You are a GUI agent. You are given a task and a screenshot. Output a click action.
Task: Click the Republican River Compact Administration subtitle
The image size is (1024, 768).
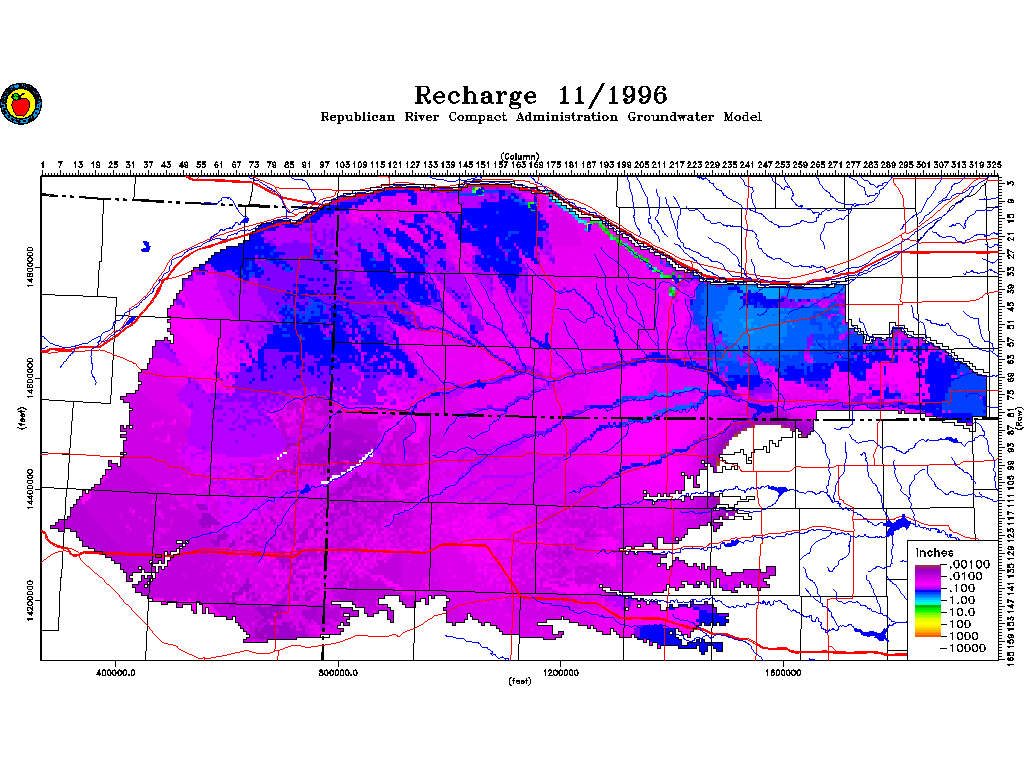[540, 118]
